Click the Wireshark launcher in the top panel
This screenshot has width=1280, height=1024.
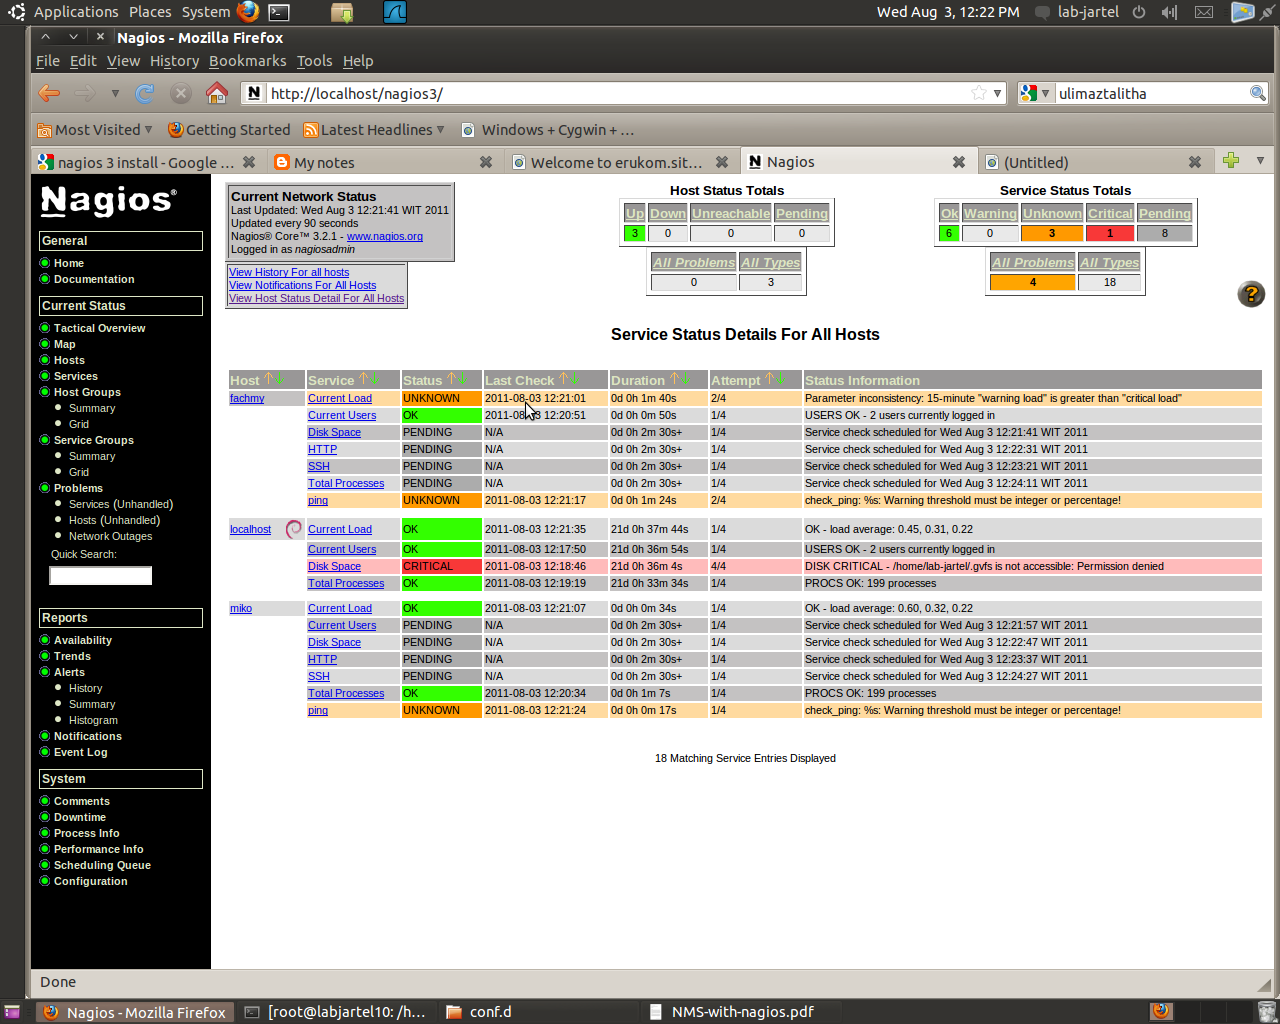(395, 12)
